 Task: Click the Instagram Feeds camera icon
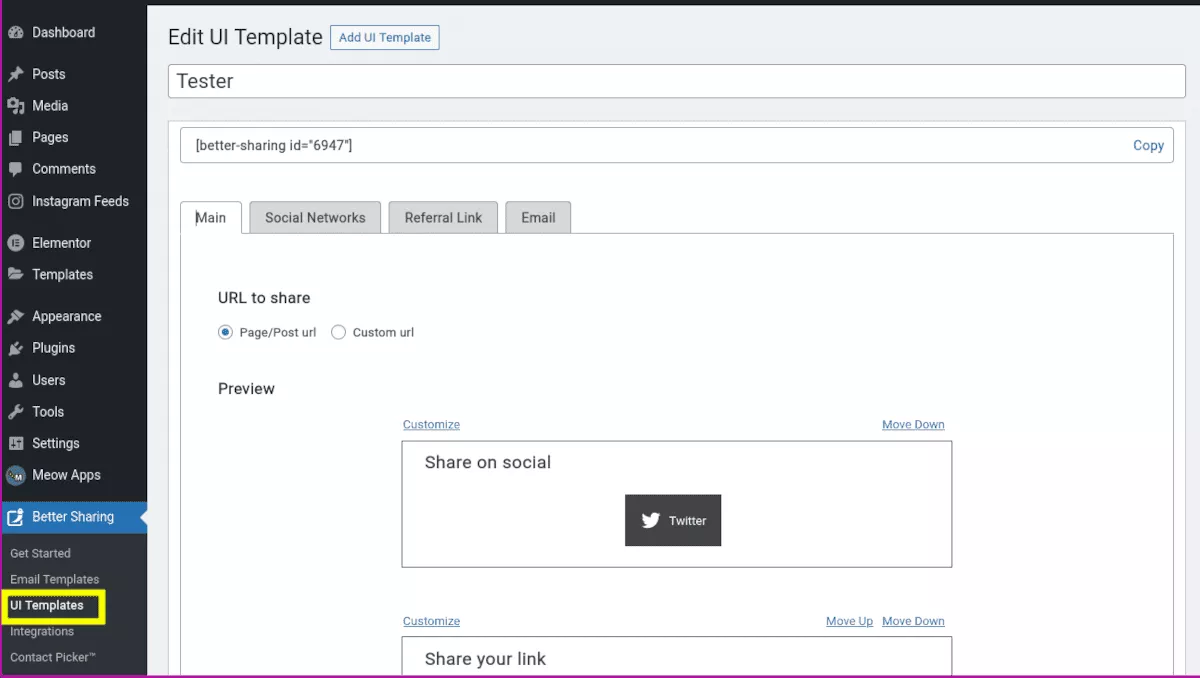coord(15,201)
